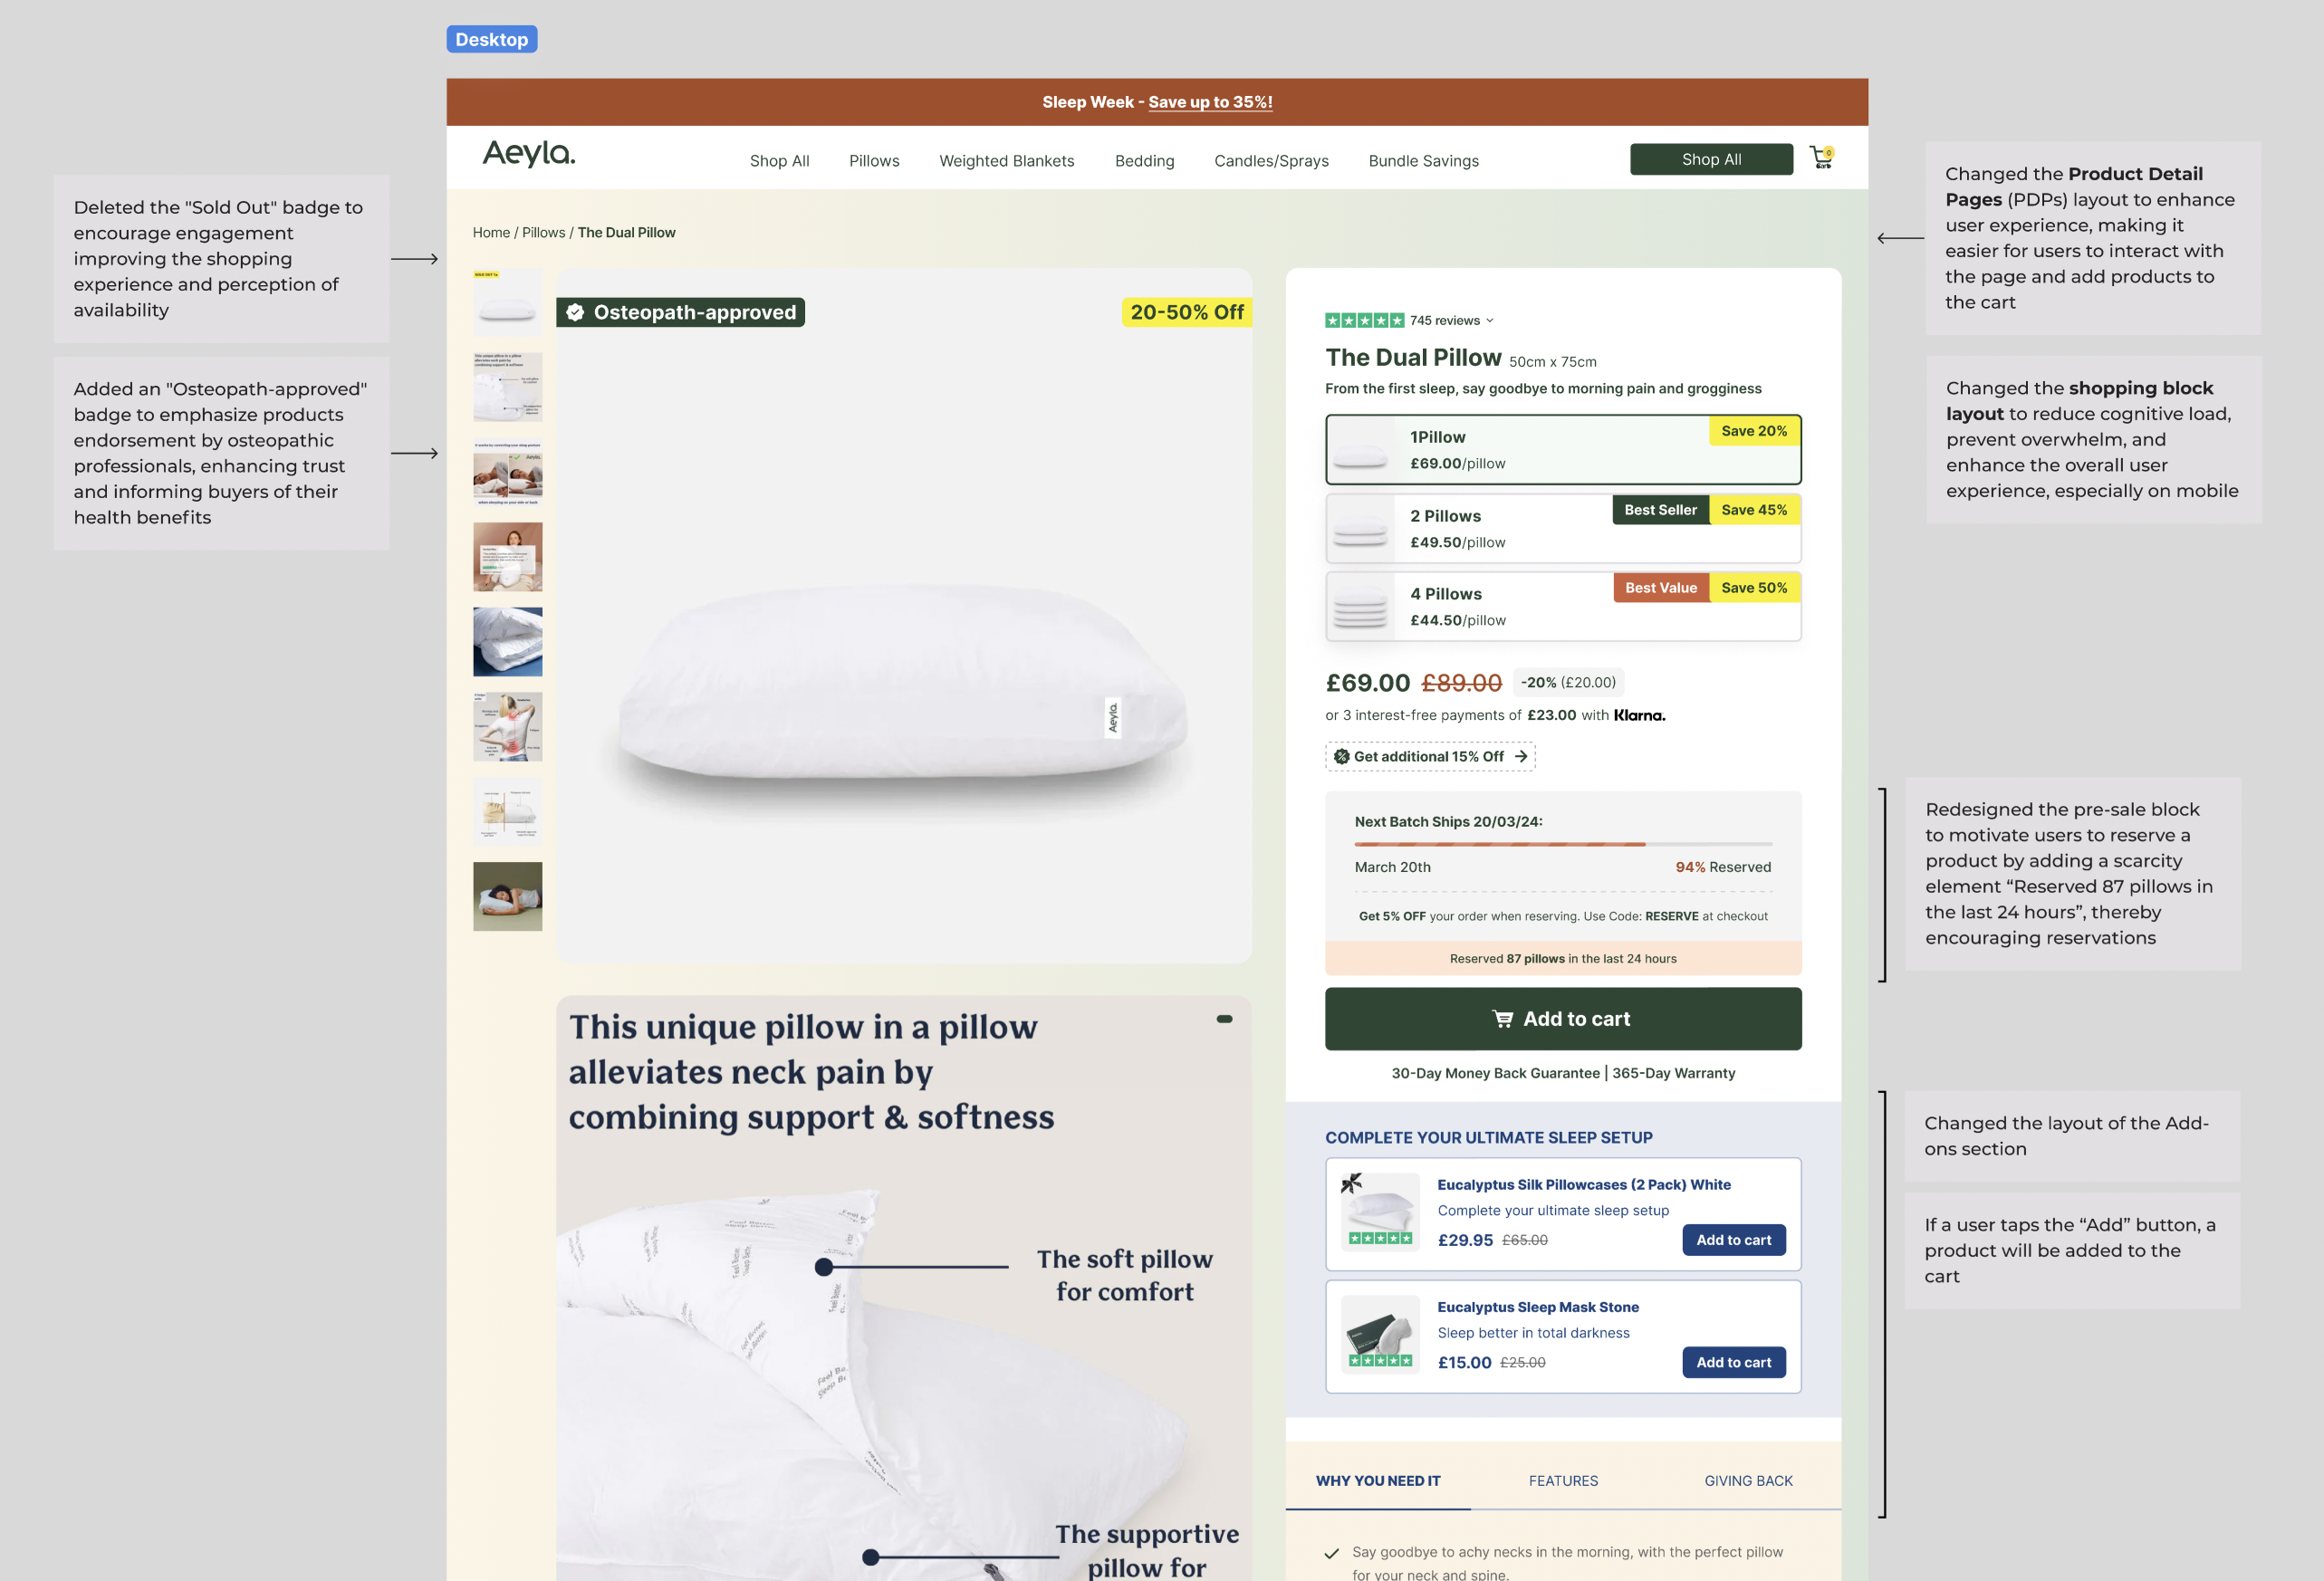Click the 20-50% Off badge
Viewport: 2324px width, 1581px height.
coord(1187,312)
